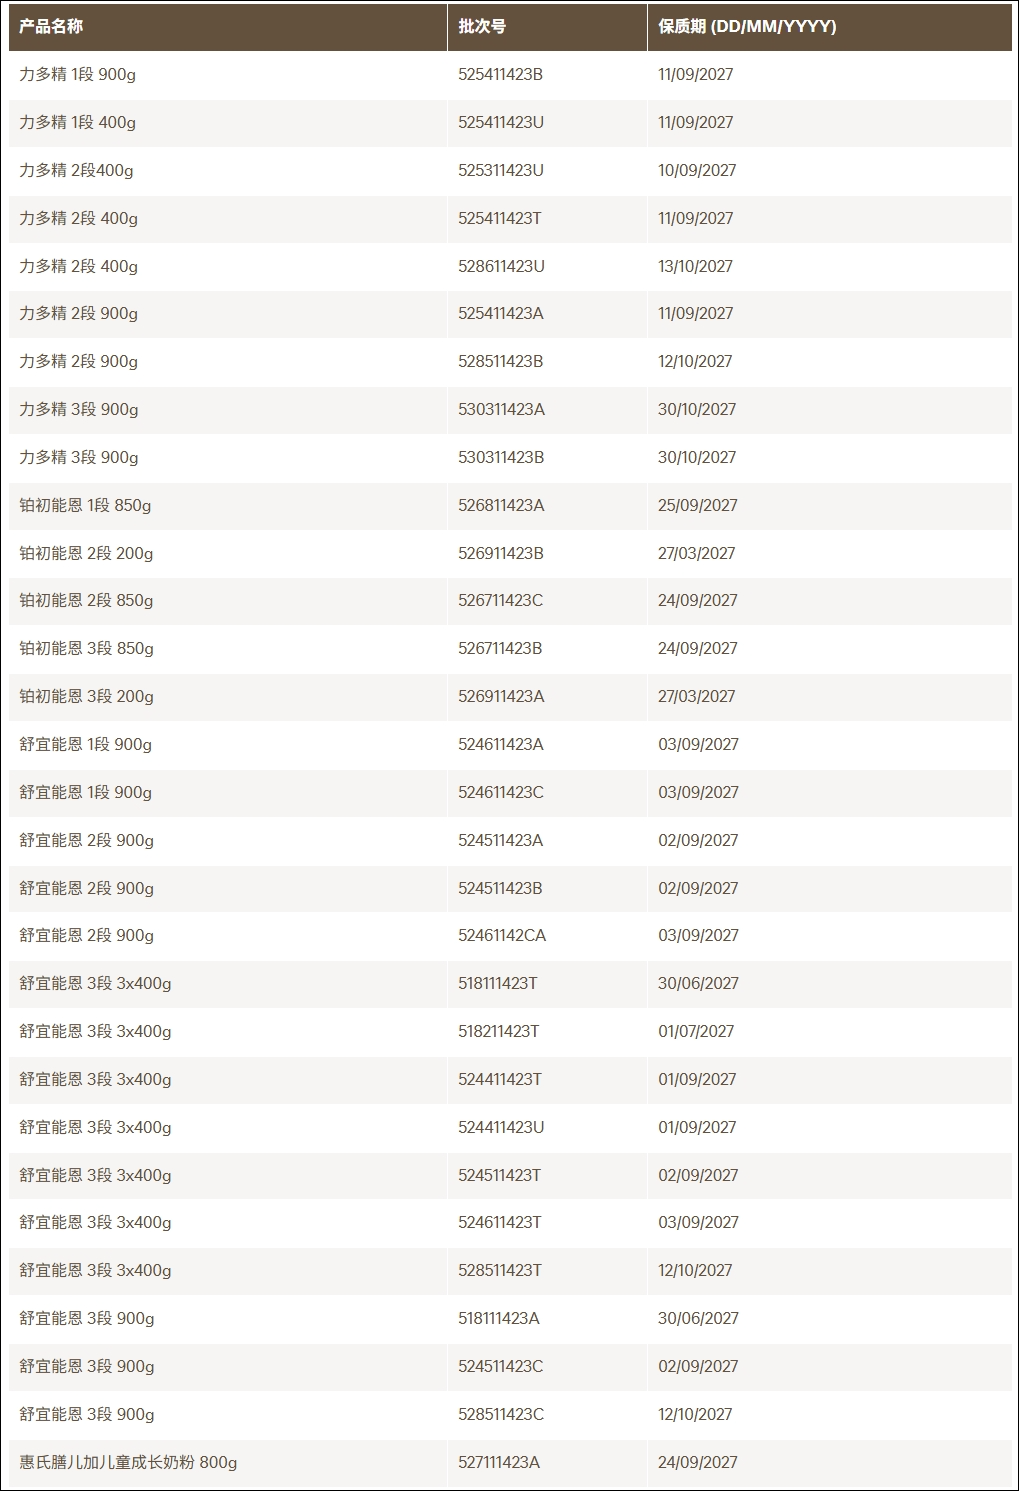Select the 铂初能恩 1段 850g product cell
This screenshot has width=1019, height=1491.
(x=228, y=505)
